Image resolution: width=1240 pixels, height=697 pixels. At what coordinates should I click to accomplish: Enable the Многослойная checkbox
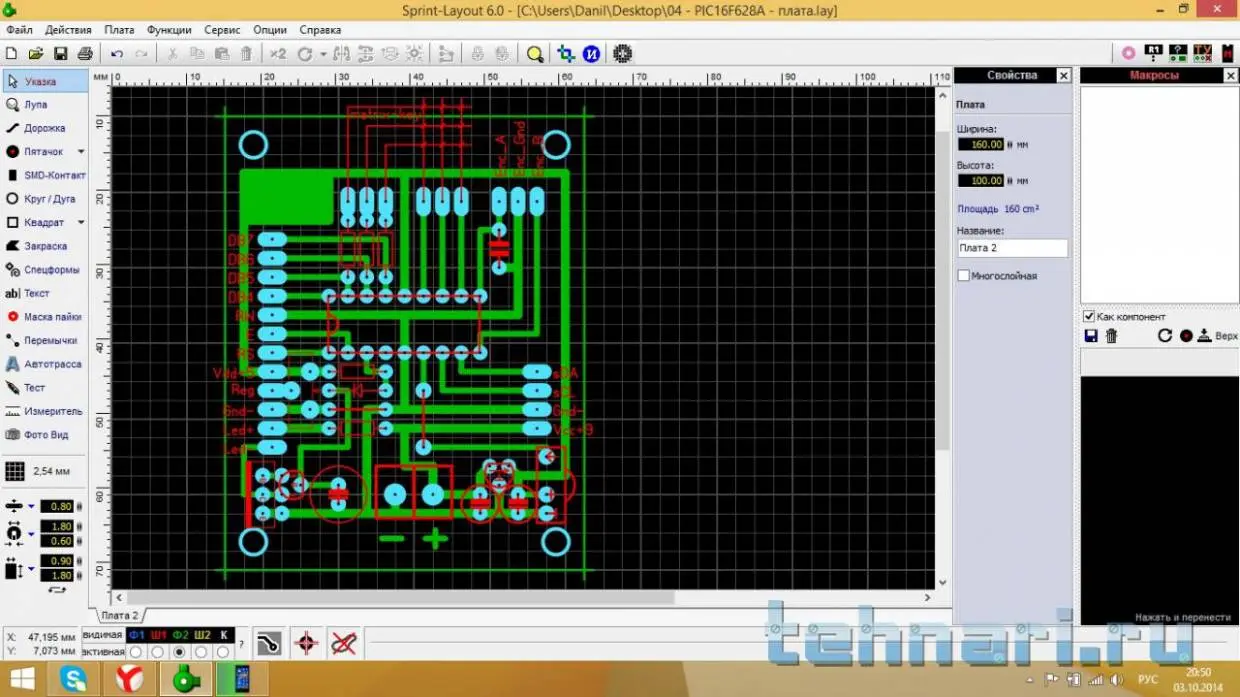point(964,276)
